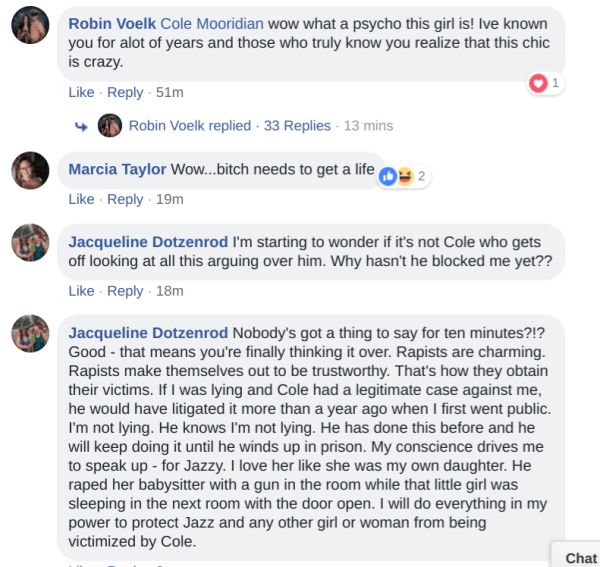Open Jacqueline Dotzenrod's avatar on long comment
600x567 pixels.
pos(31,333)
